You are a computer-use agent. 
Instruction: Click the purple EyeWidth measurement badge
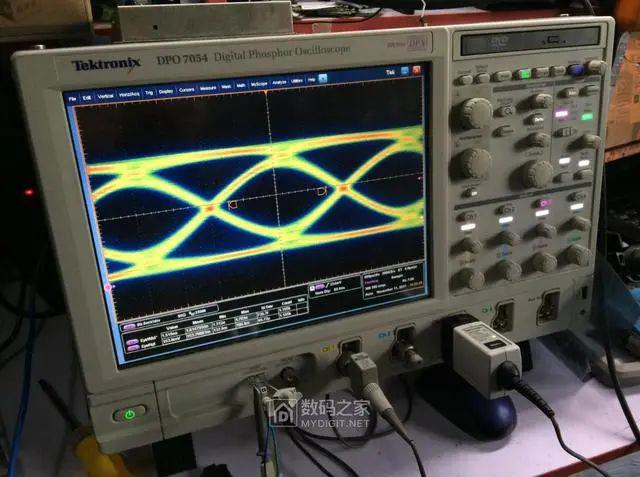(132, 342)
